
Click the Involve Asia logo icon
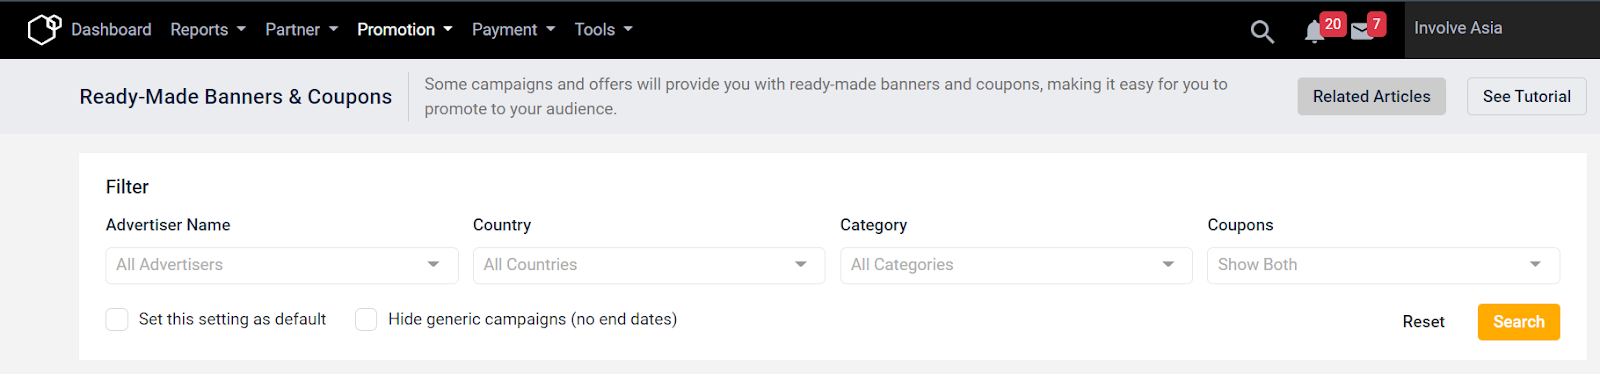coord(44,29)
